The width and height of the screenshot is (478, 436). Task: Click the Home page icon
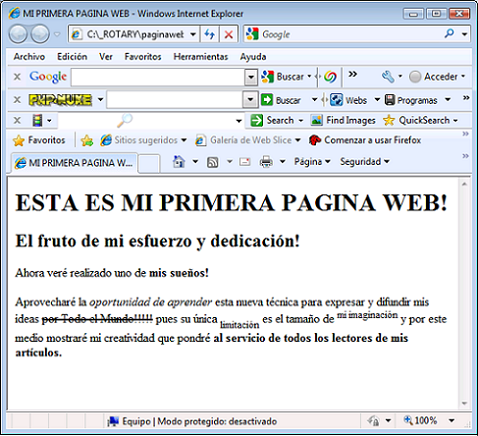click(179, 162)
